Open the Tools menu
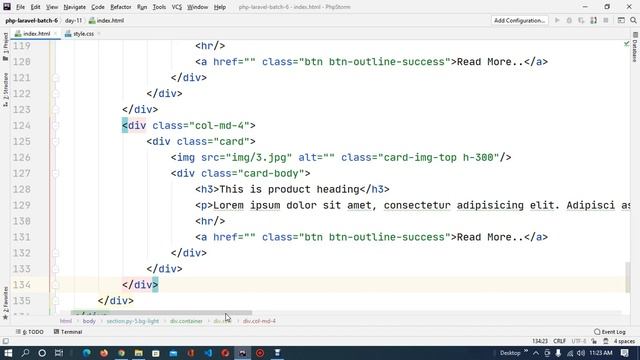This screenshot has width=640, height=360. pyautogui.click(x=159, y=7)
